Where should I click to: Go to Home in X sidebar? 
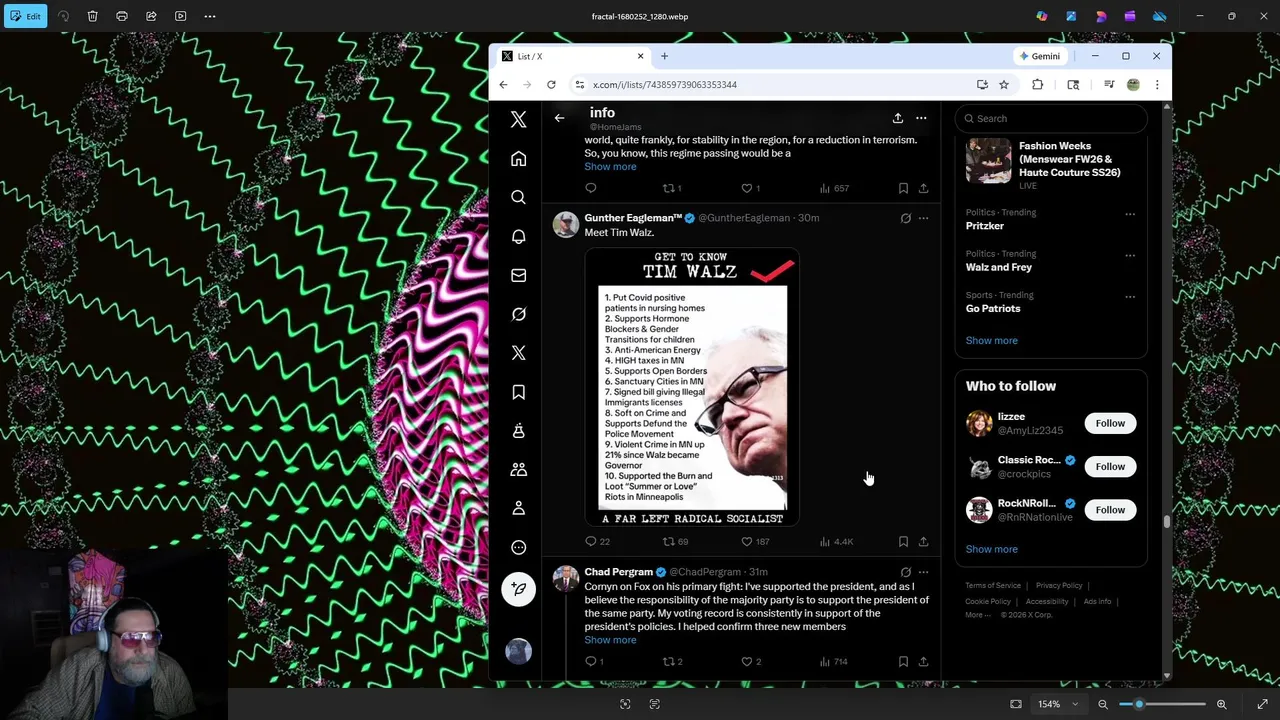click(x=518, y=159)
